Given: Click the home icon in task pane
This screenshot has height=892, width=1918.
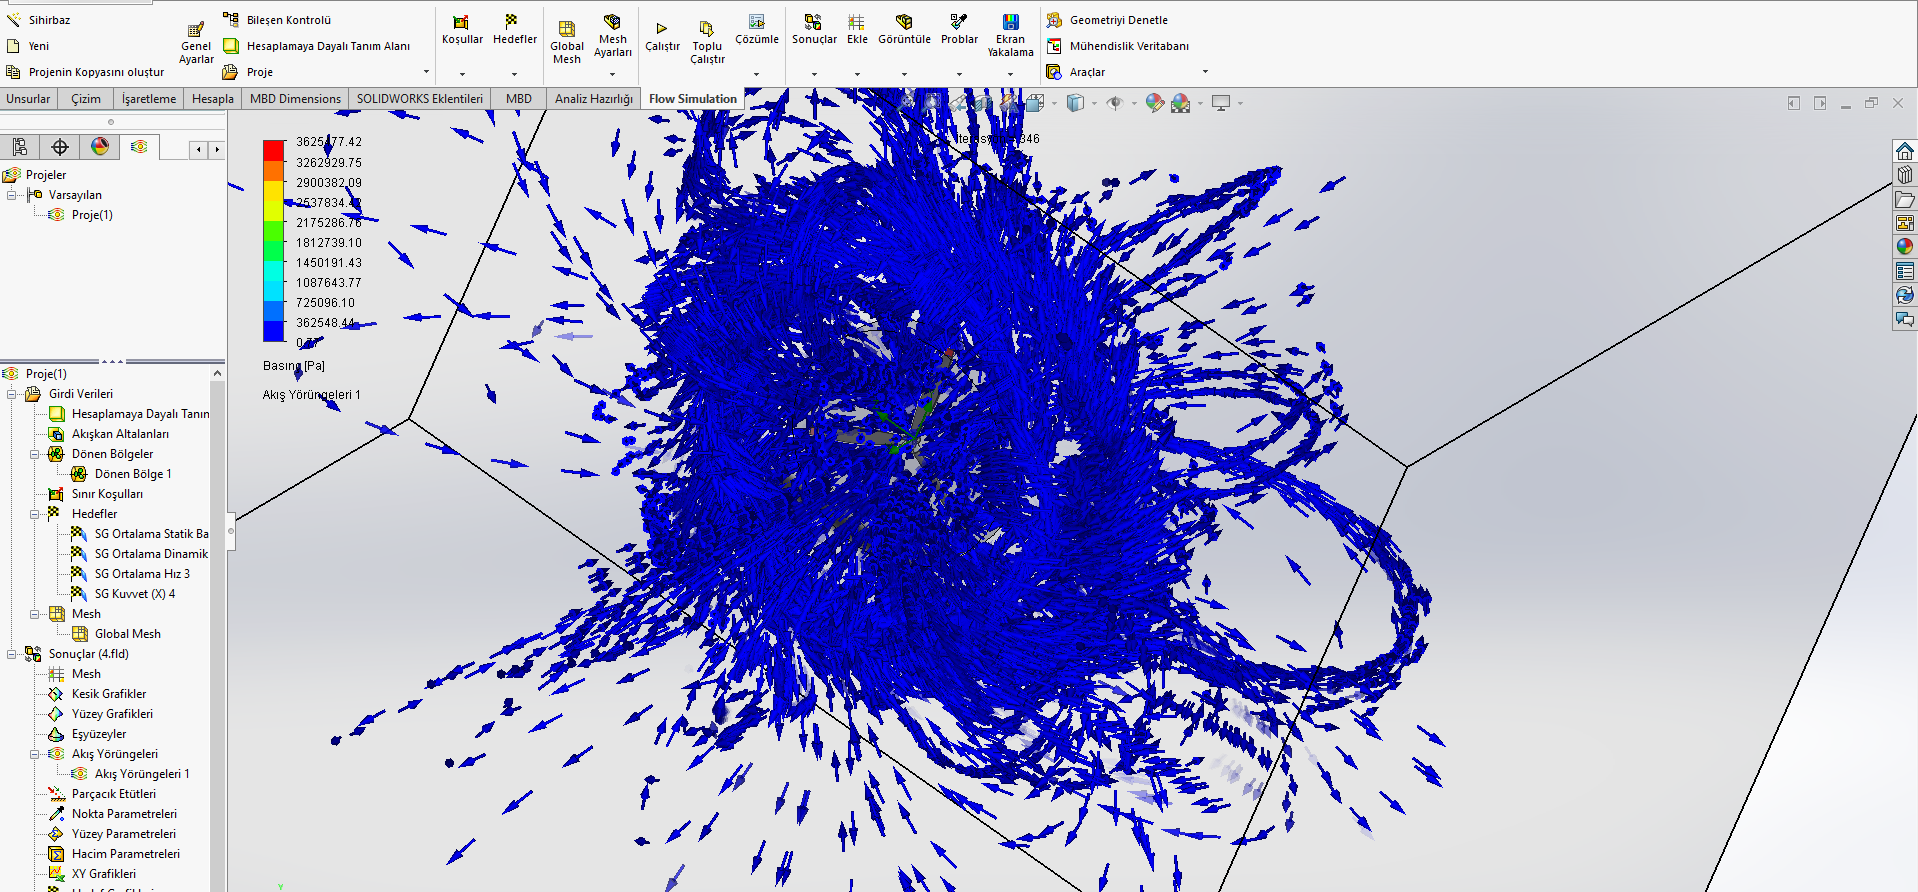Looking at the screenshot, I should coord(1904,151).
